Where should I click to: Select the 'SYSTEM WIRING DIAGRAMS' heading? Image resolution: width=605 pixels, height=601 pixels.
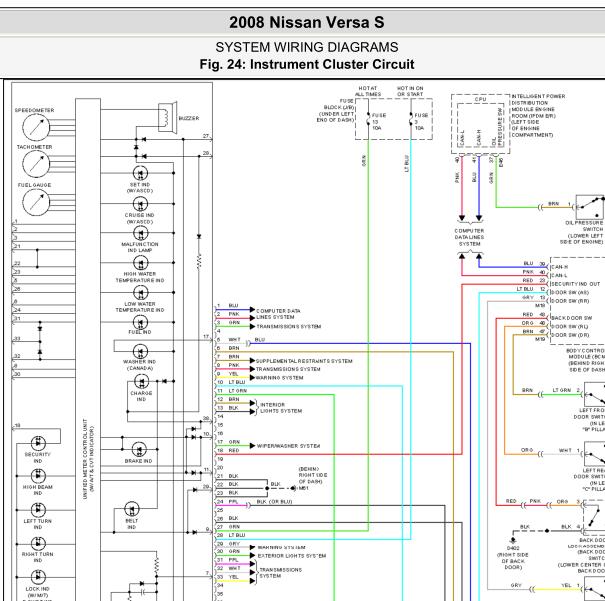point(307,47)
